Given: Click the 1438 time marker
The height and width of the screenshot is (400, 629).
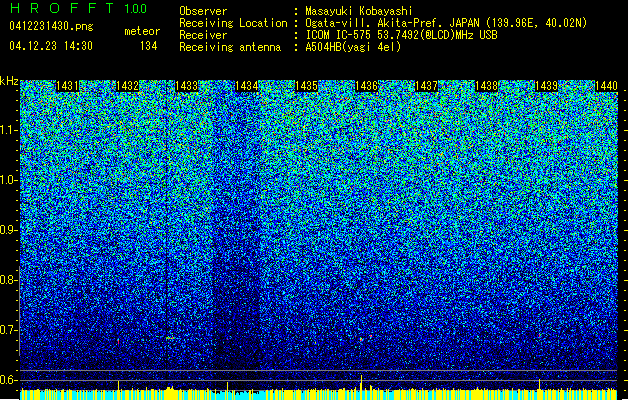Looking at the screenshot, I should point(486,86).
